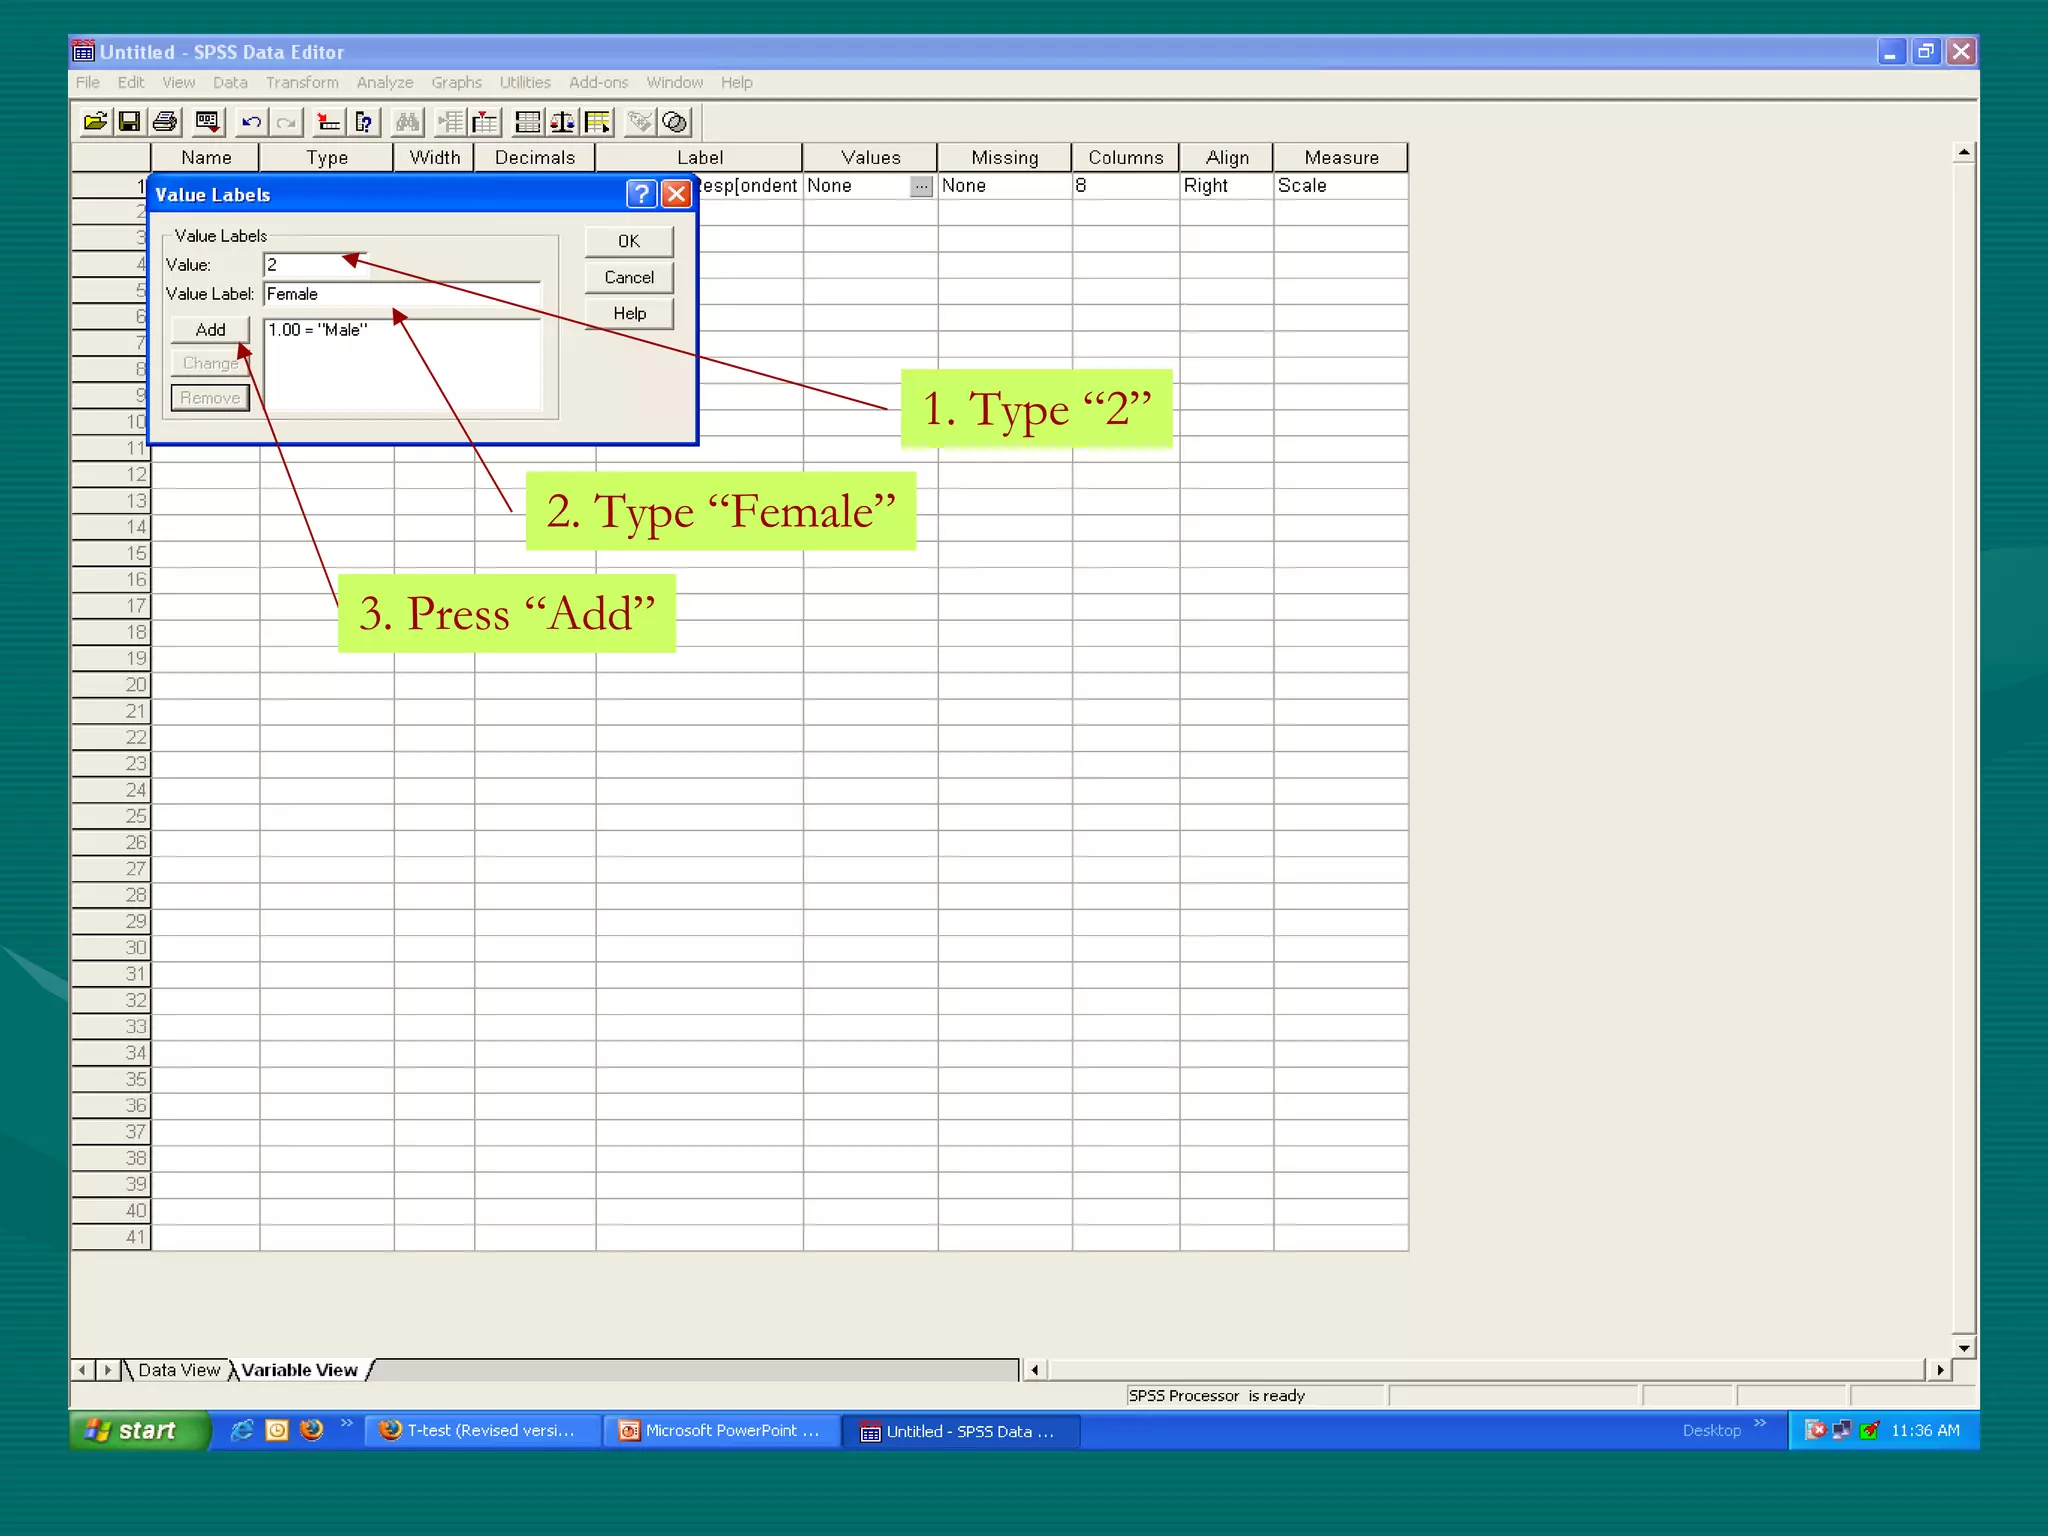Open the Values cell ellipsis button
This screenshot has width=2048, height=1536.
pyautogui.click(x=921, y=186)
